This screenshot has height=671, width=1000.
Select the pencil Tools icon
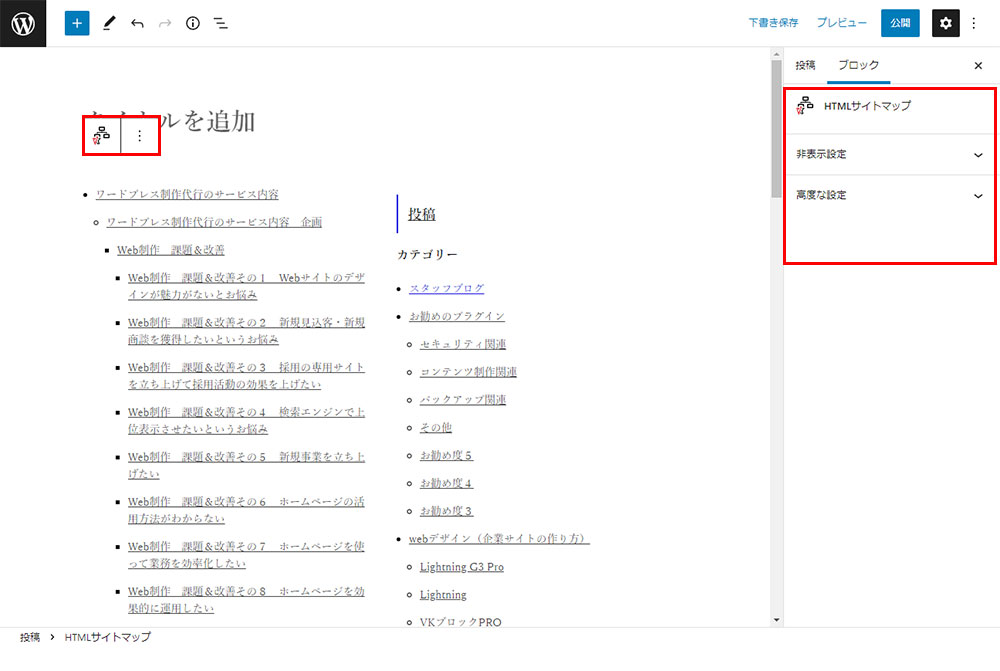click(109, 23)
